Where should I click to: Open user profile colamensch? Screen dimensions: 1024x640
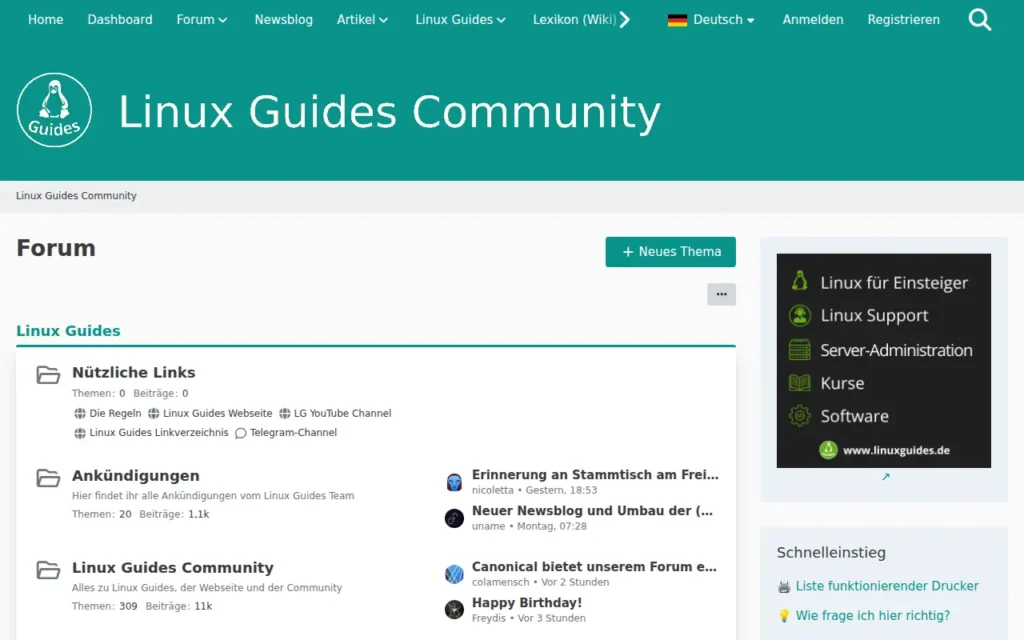501,582
